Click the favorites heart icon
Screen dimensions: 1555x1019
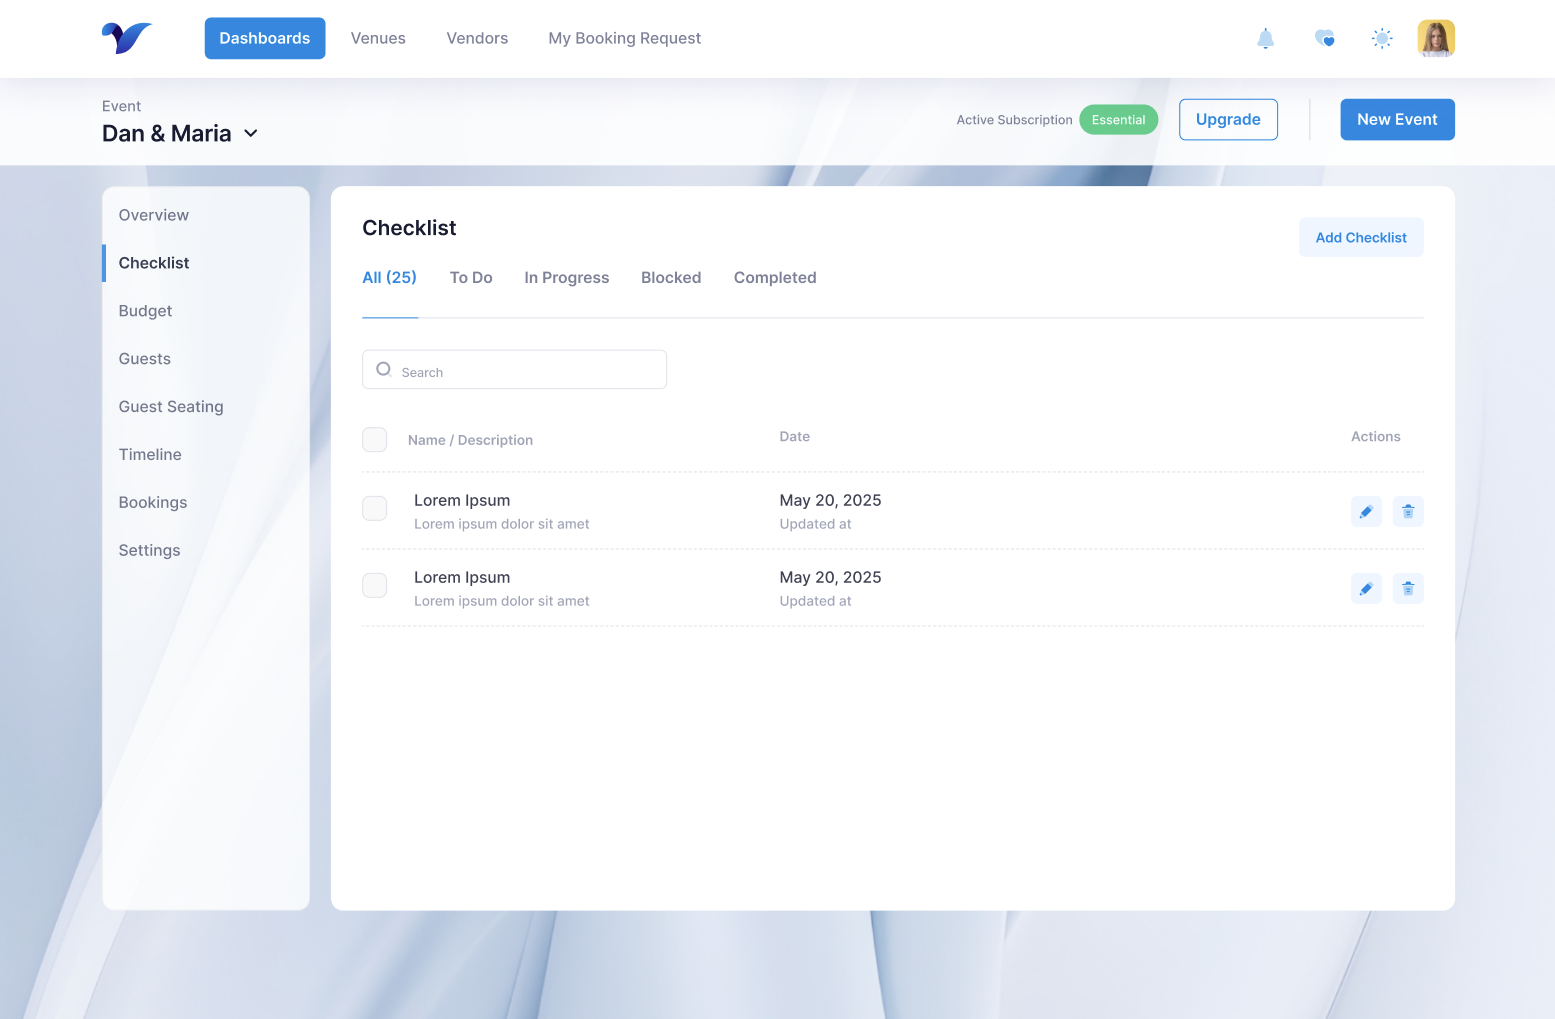[1323, 38]
